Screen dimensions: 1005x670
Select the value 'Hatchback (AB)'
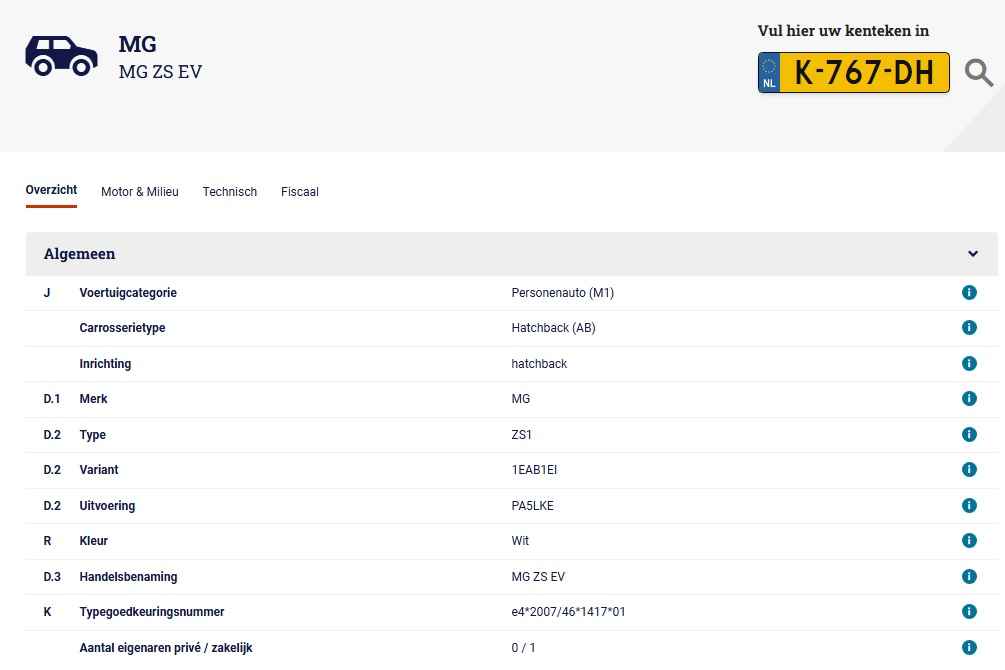[554, 328]
